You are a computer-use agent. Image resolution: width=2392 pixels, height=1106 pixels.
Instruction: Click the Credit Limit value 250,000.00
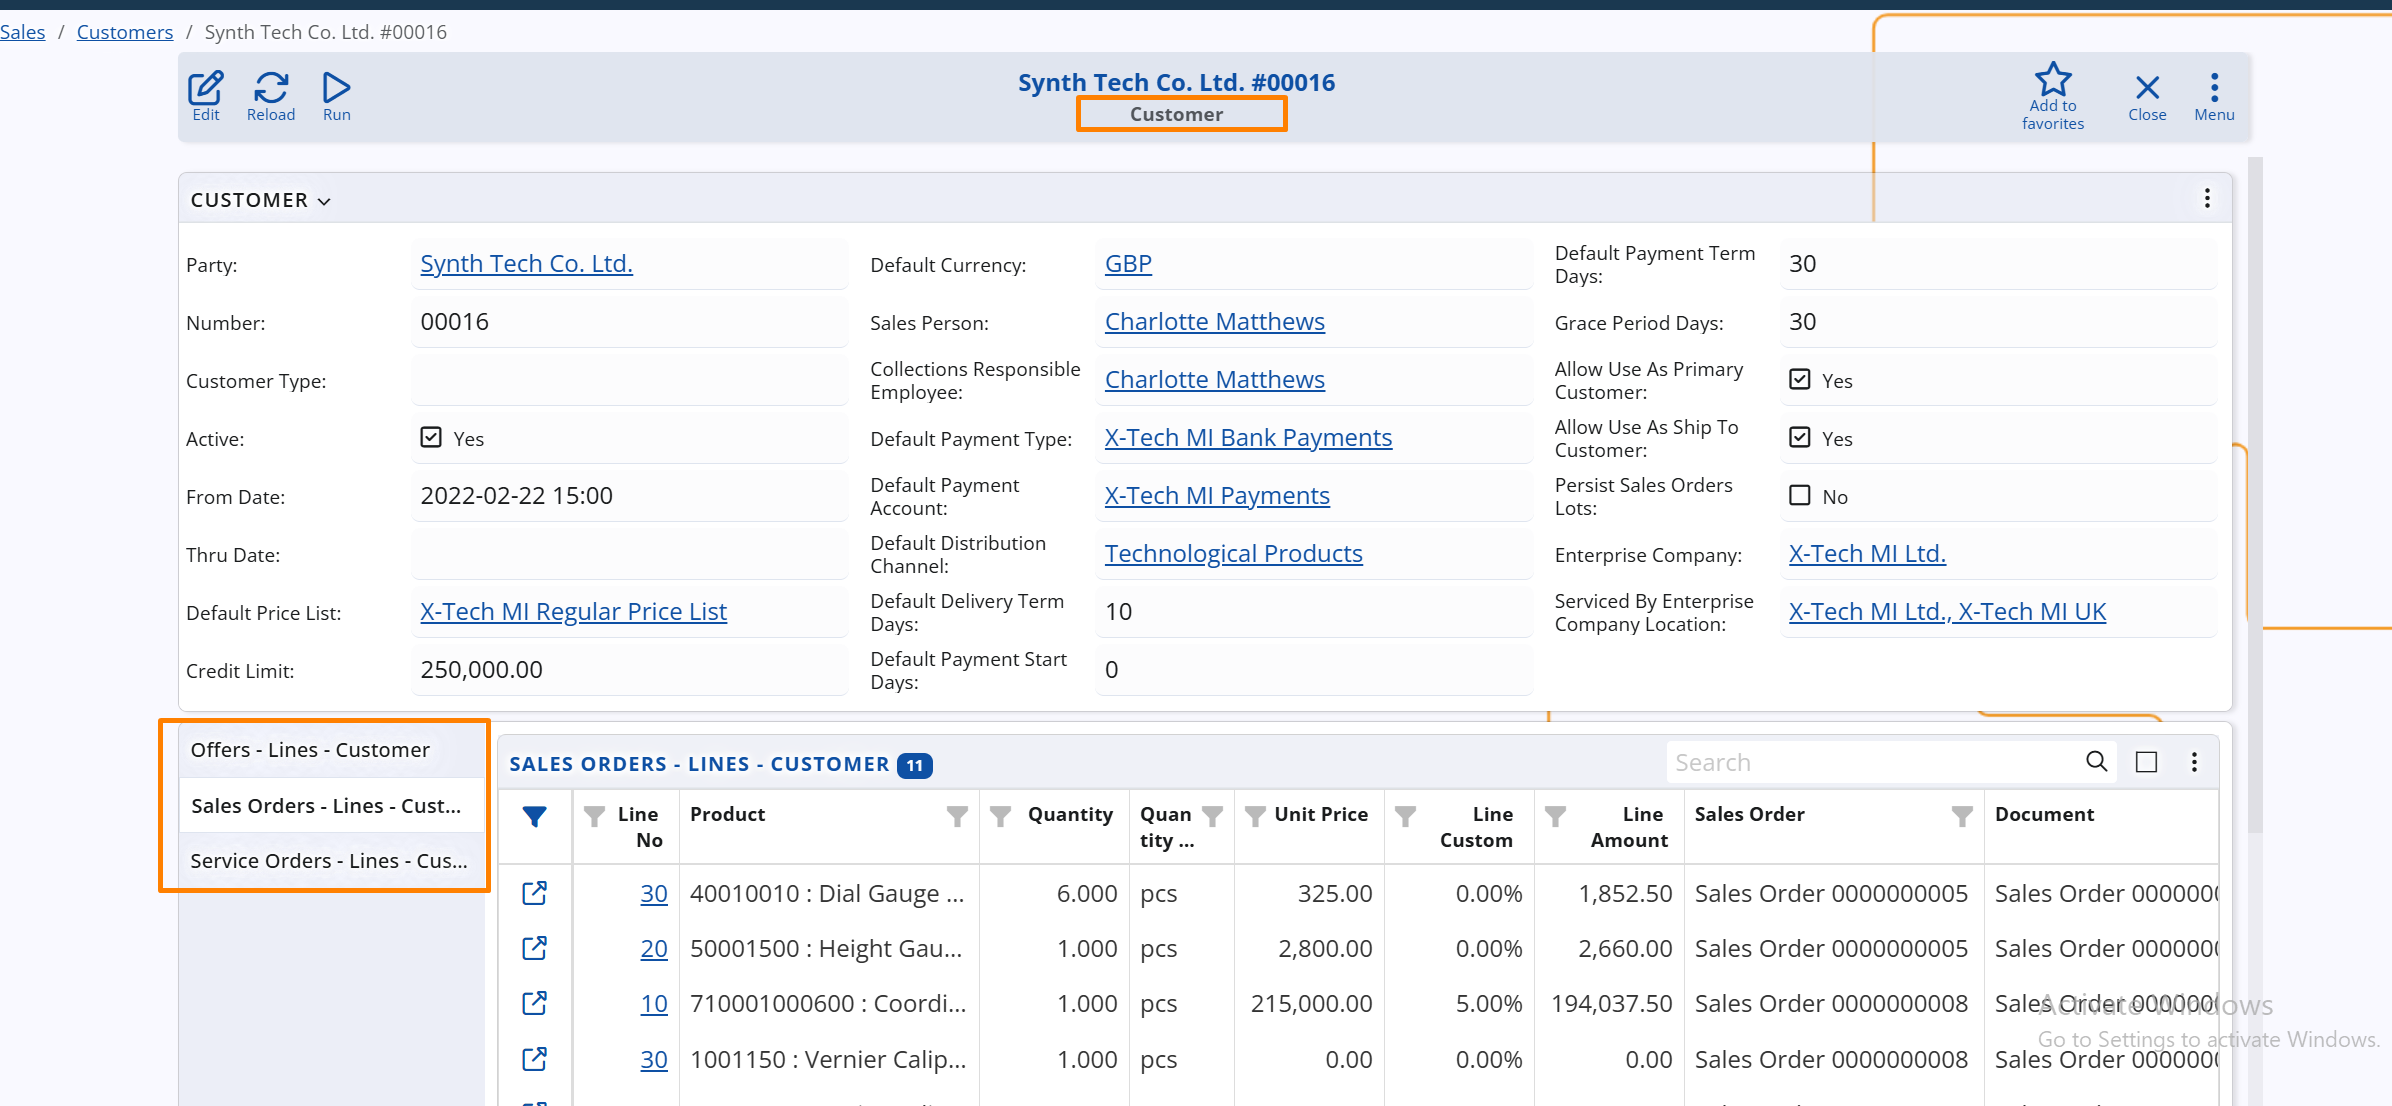(x=481, y=670)
